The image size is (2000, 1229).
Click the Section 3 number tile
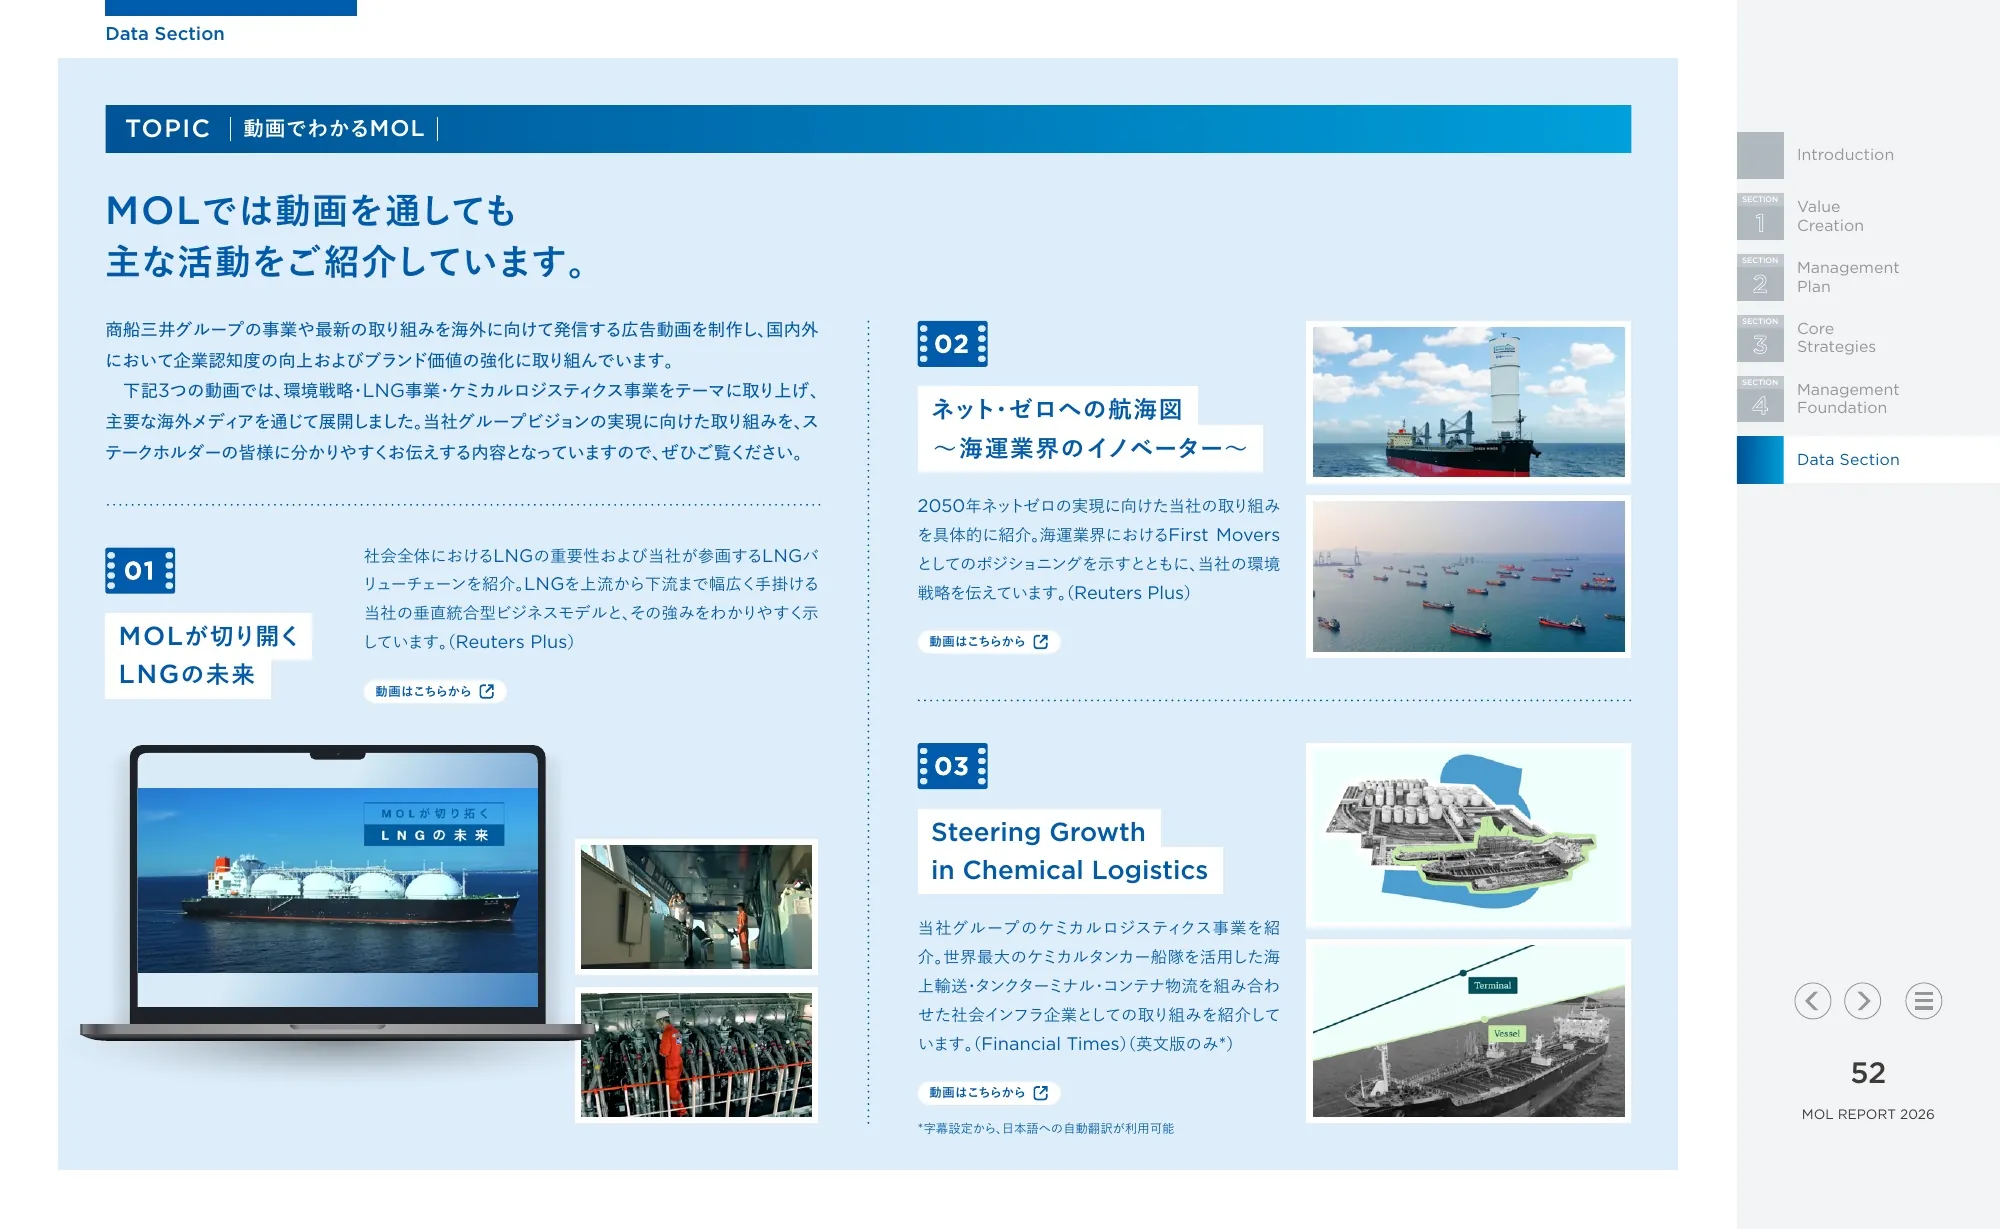[x=1760, y=338]
